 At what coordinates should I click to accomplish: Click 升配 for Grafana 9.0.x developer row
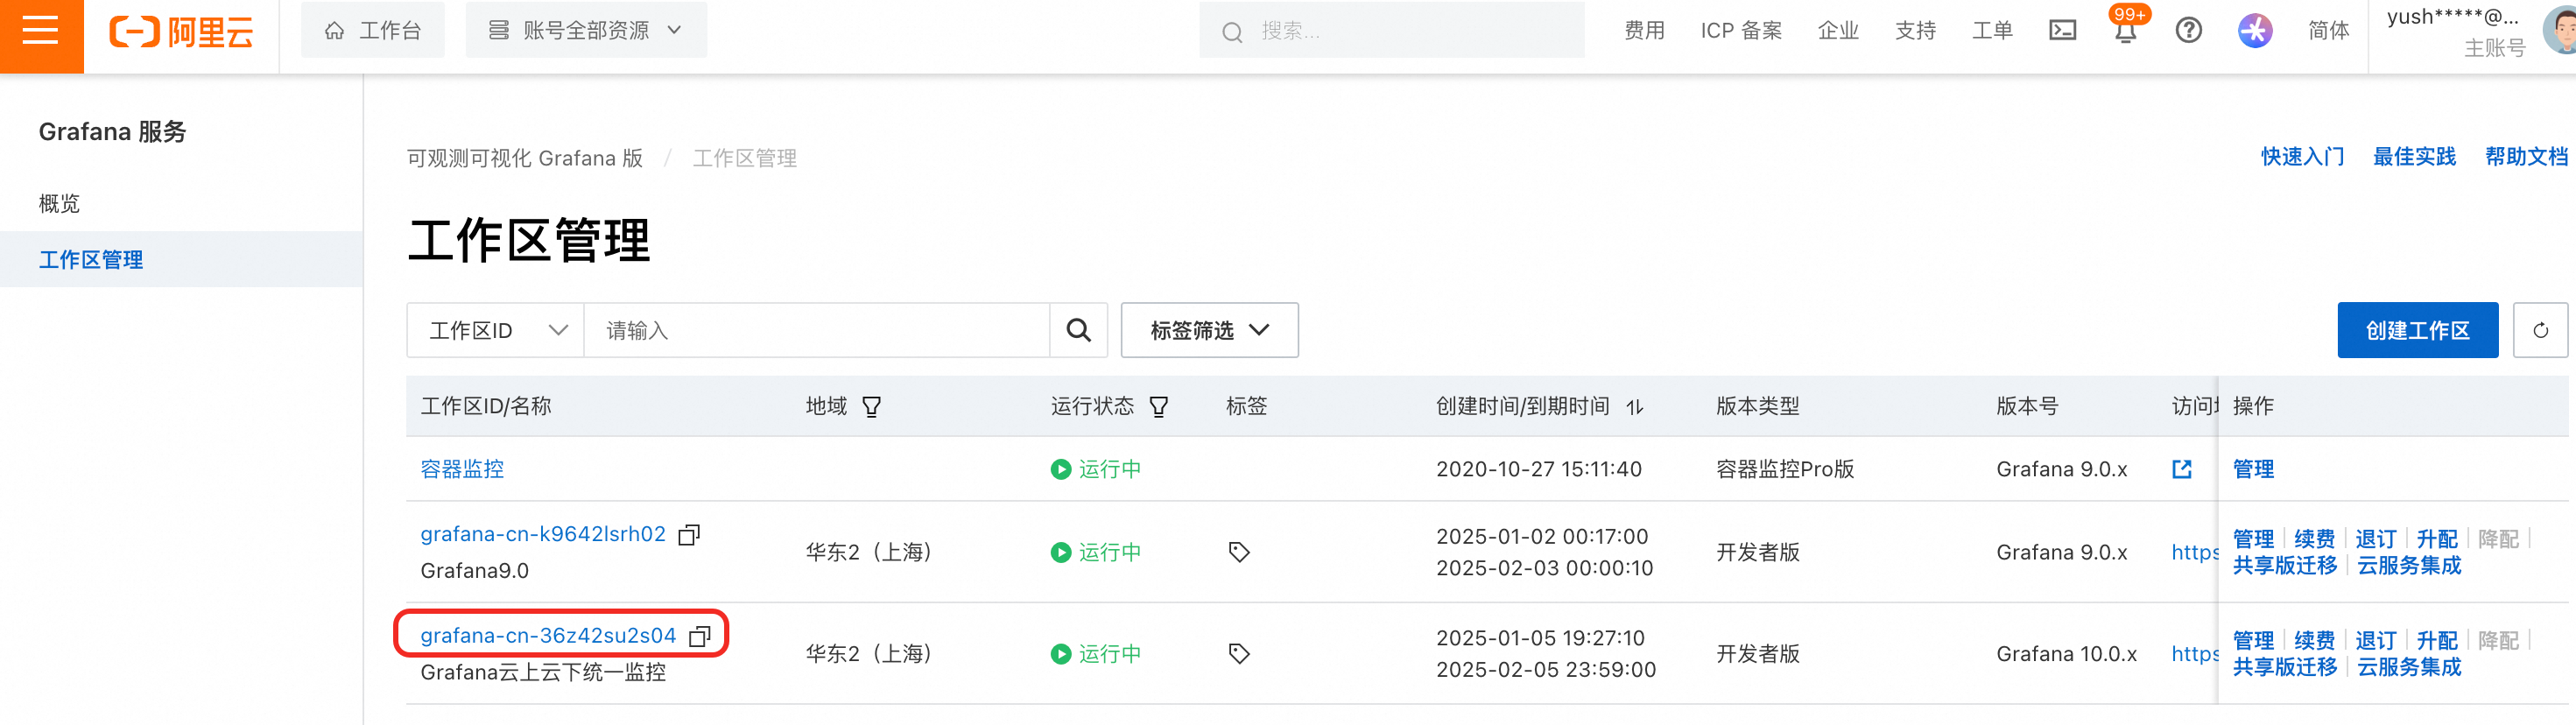pos(2436,539)
